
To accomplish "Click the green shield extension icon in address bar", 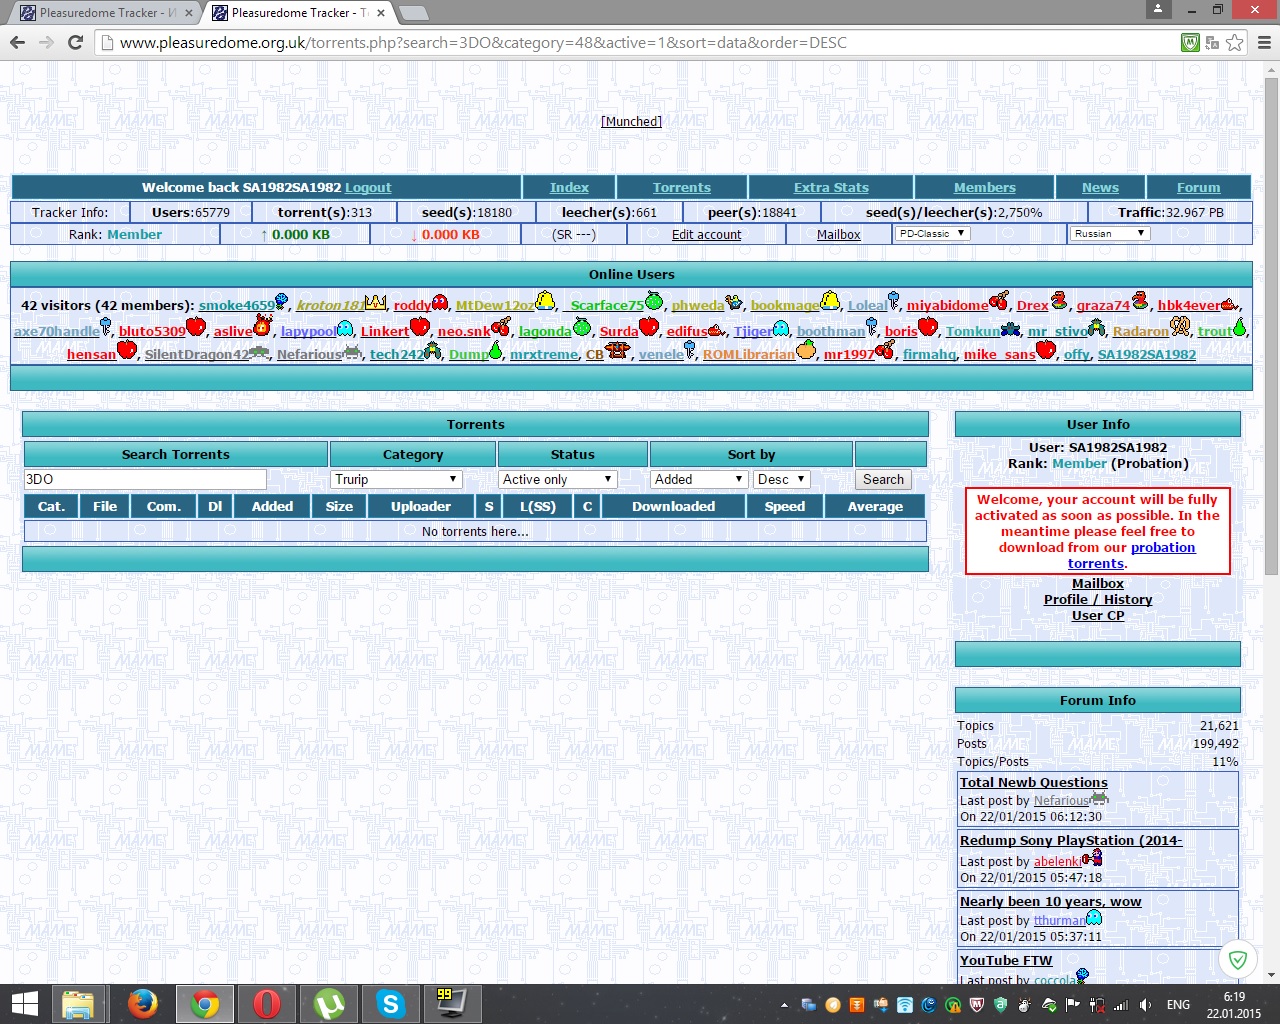I will pyautogui.click(x=1190, y=42).
